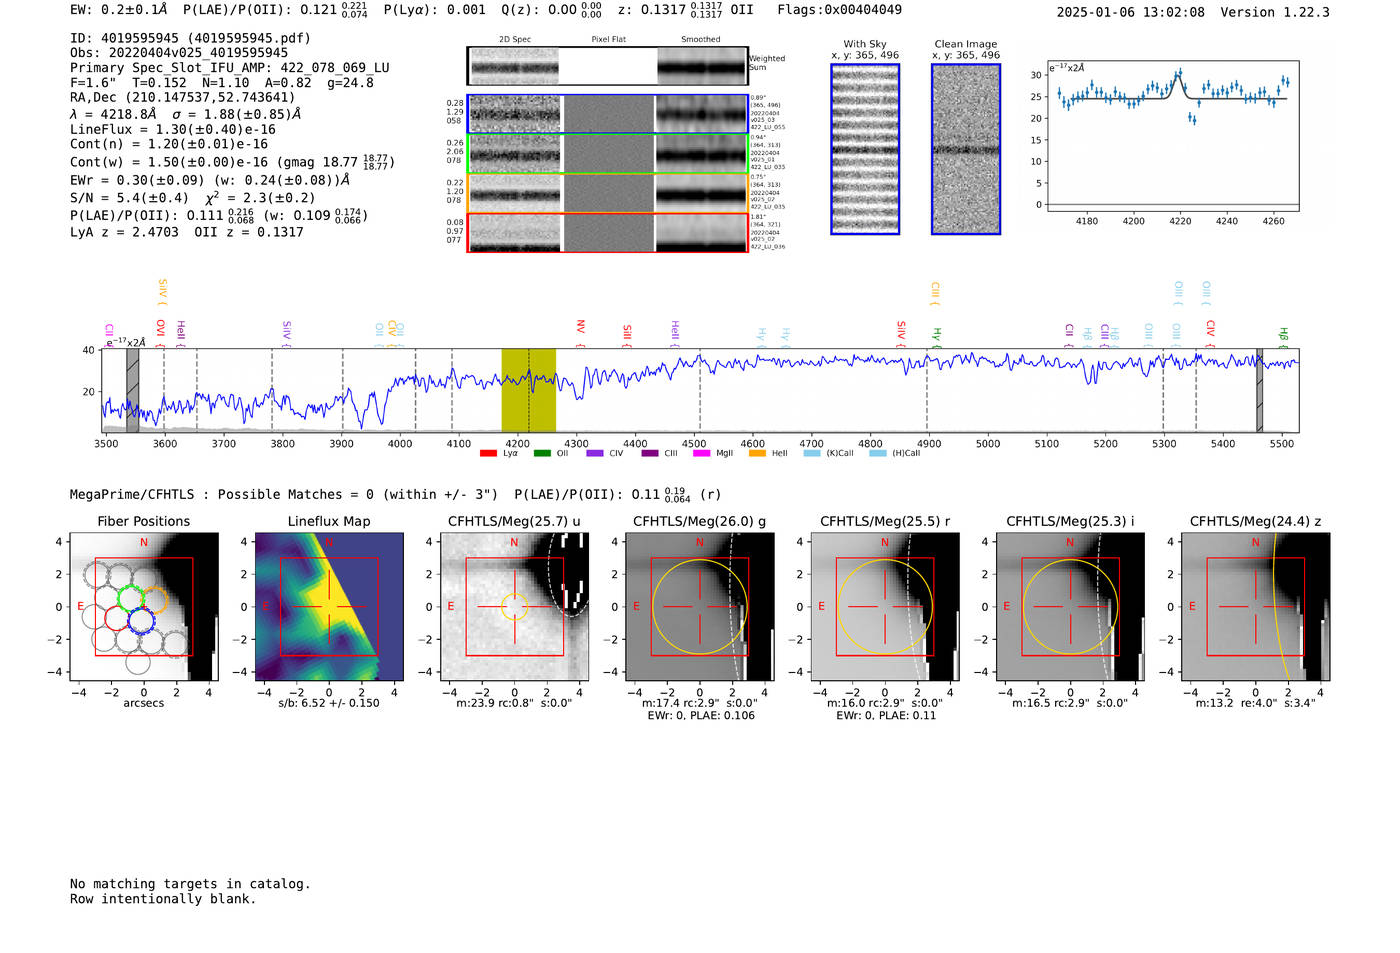Open the Fiber Positions panel image

click(x=144, y=607)
